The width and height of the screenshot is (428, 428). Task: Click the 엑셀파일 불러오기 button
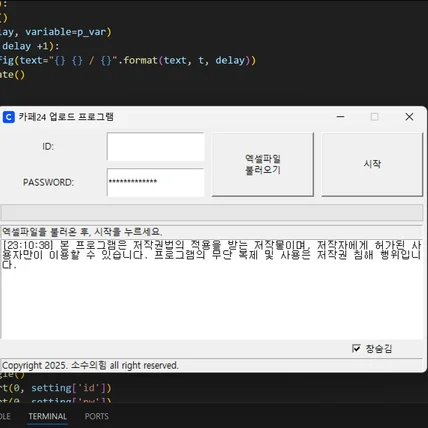pyautogui.click(x=263, y=164)
